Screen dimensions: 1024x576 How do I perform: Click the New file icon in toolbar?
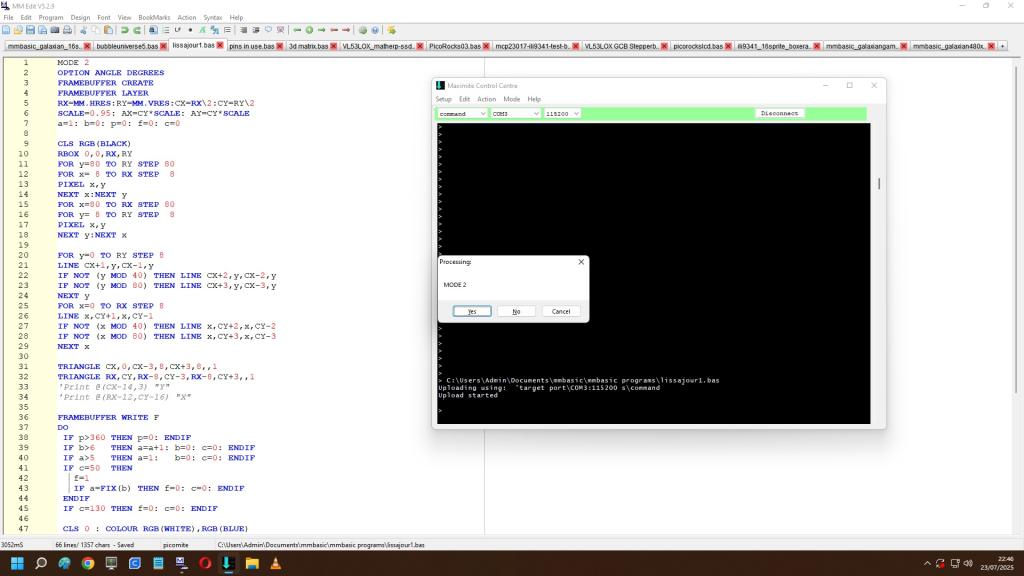click(7, 30)
